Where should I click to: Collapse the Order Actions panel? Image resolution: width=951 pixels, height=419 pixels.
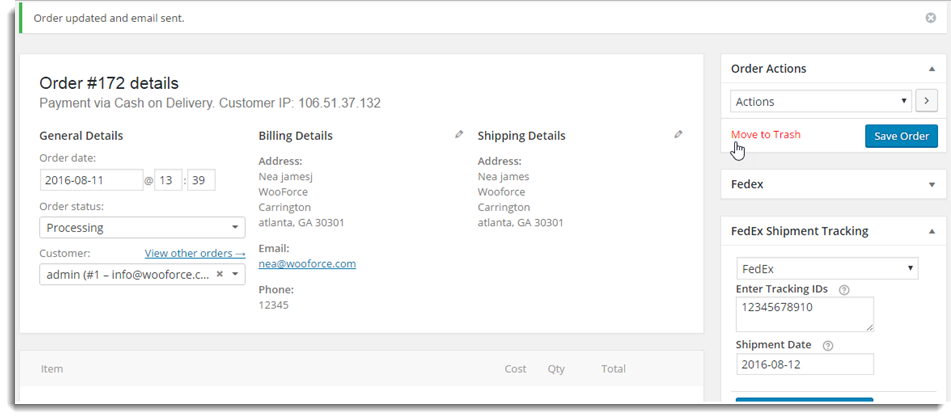932,69
